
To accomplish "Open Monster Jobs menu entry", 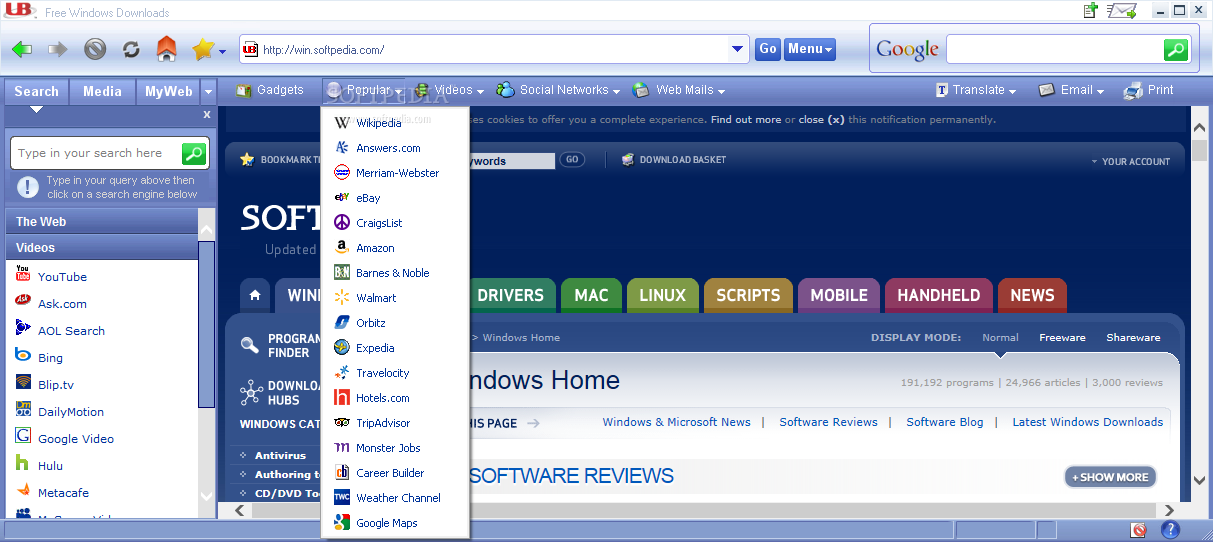I will tap(395, 448).
